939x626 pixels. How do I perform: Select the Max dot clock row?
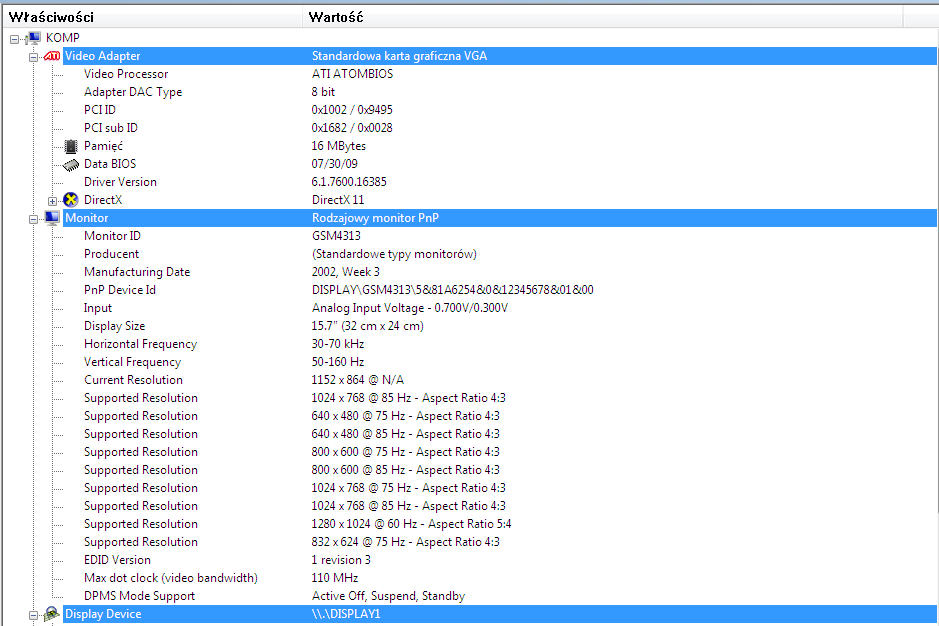171,578
